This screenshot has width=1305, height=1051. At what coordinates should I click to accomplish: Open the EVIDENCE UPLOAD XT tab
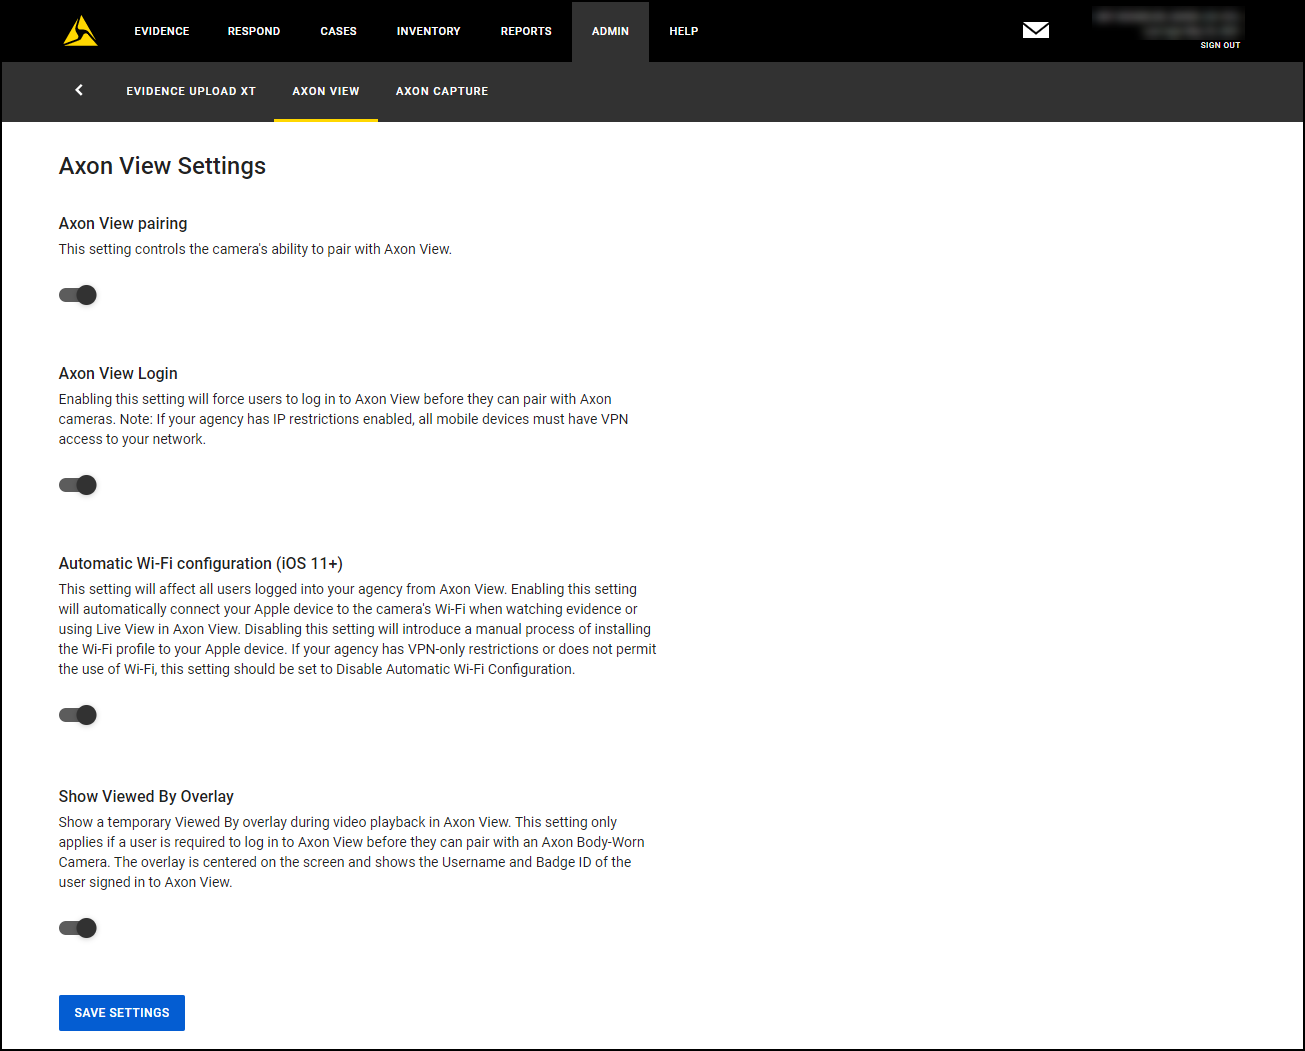point(191,91)
